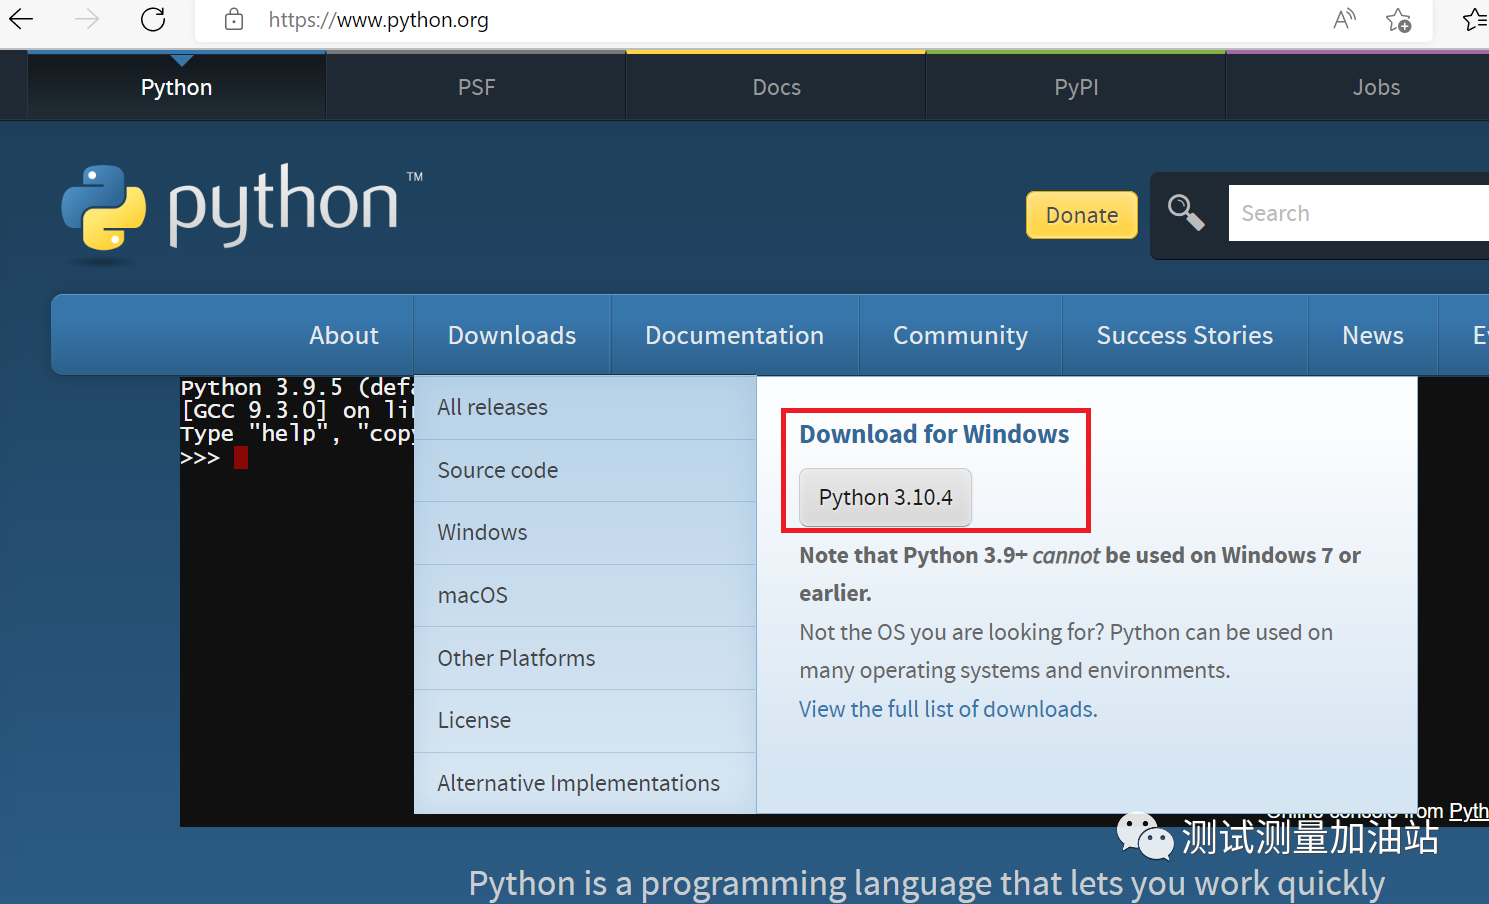The width and height of the screenshot is (1489, 904).
Task: Click the 'Not the OS you are looking for' text
Action: (1066, 651)
